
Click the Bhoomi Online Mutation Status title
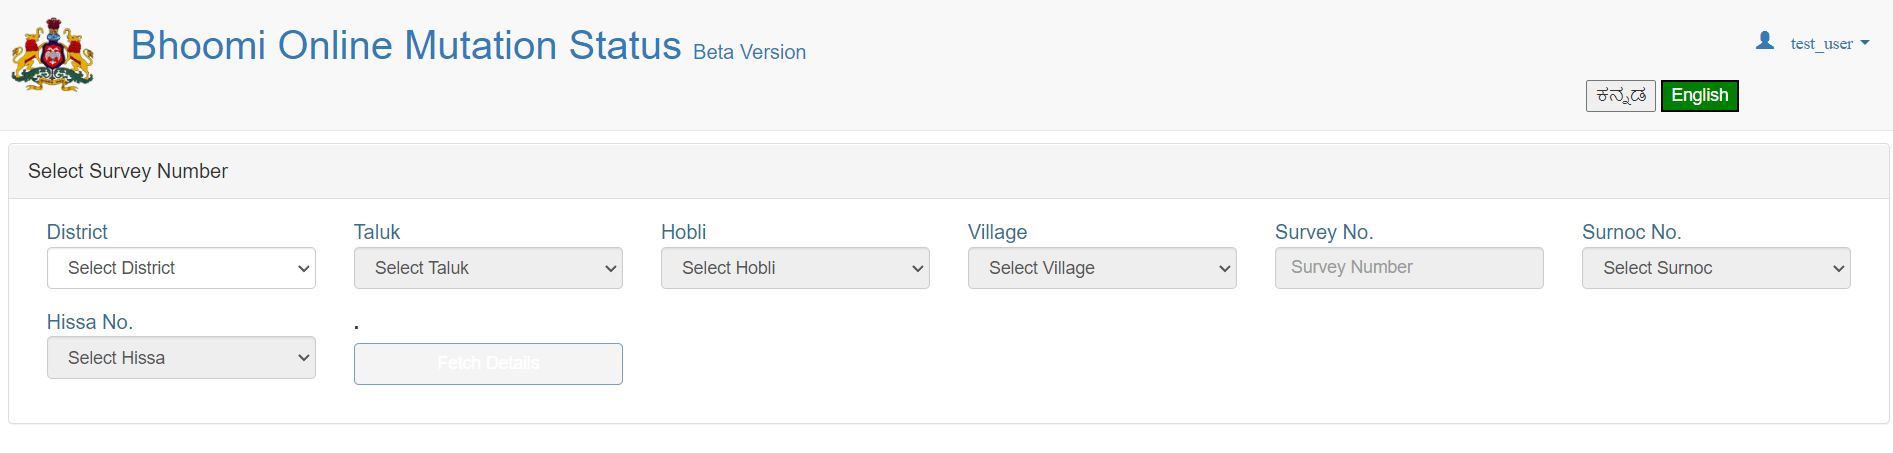(406, 46)
